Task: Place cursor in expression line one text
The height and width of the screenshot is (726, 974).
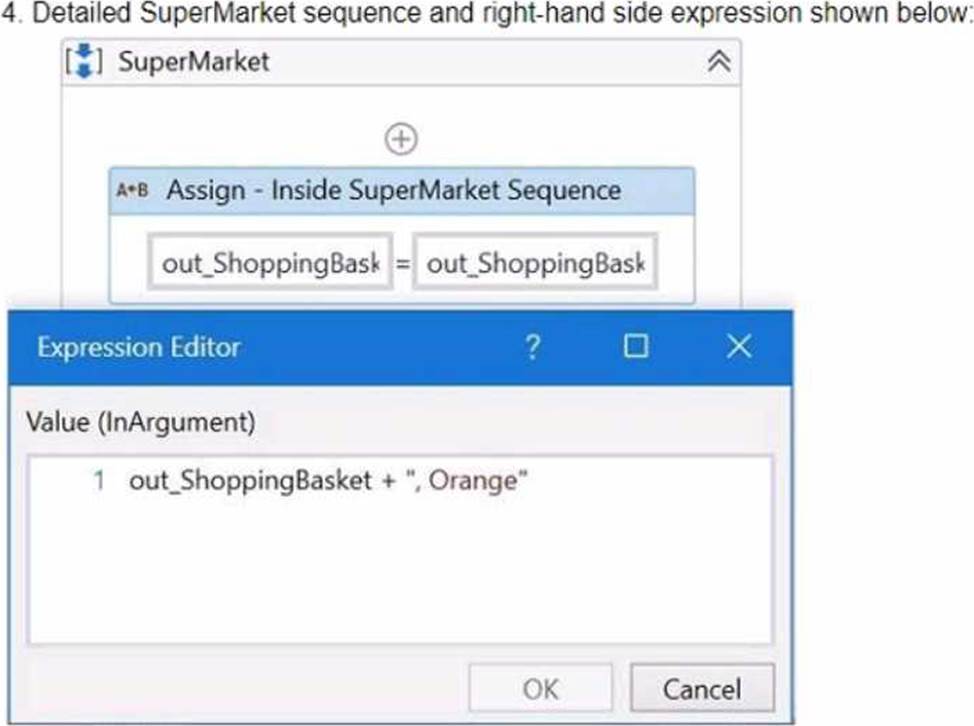Action: point(328,481)
